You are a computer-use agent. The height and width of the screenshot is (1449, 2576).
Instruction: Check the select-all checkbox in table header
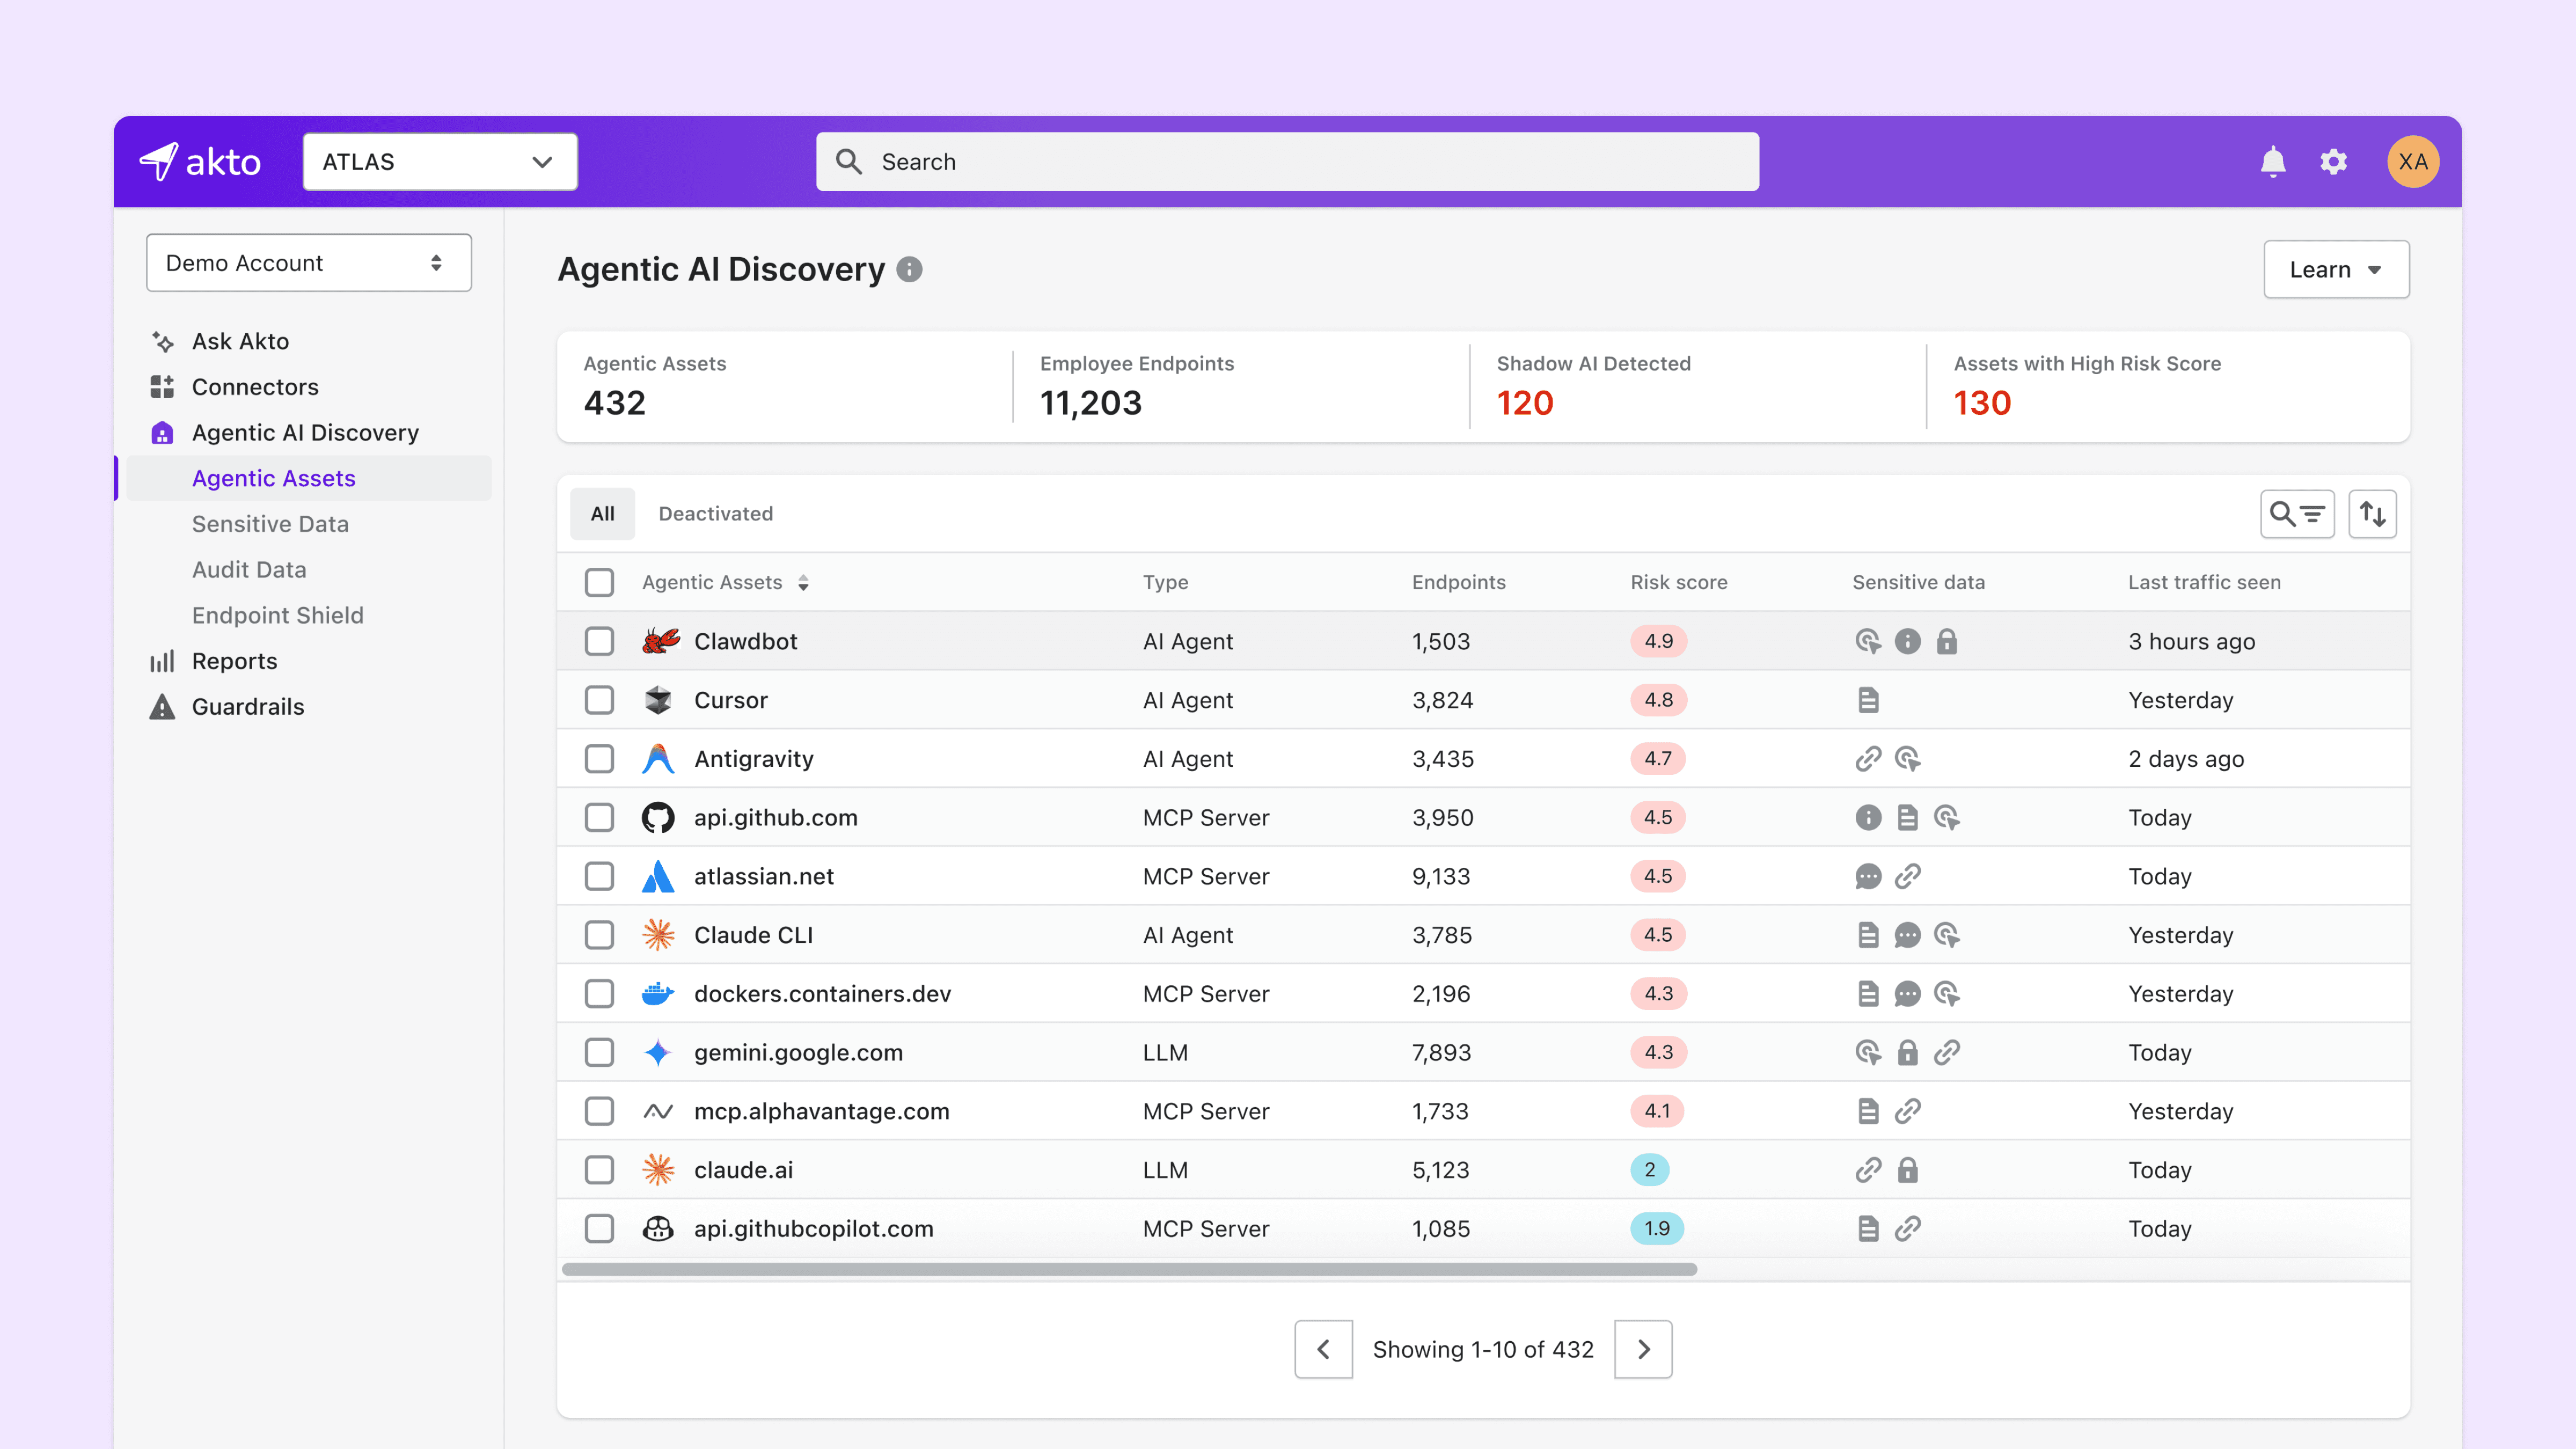[x=599, y=582]
